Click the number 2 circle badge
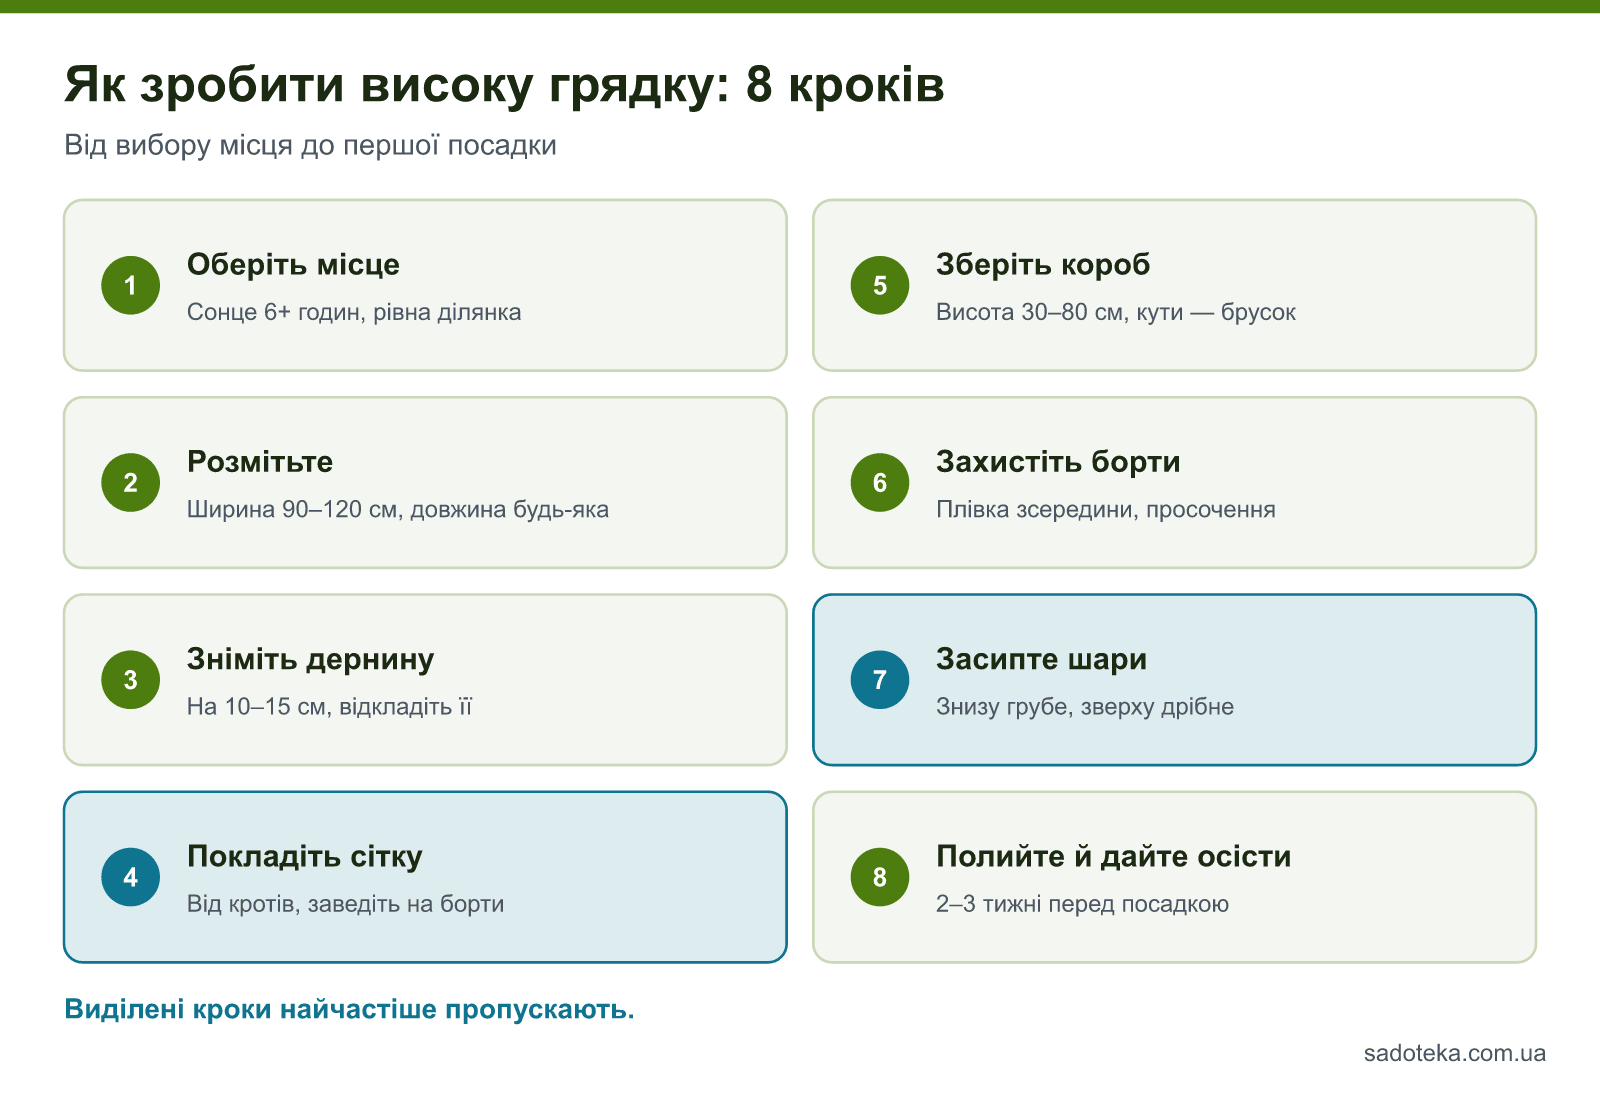The height and width of the screenshot is (1093, 1600). coord(131,482)
